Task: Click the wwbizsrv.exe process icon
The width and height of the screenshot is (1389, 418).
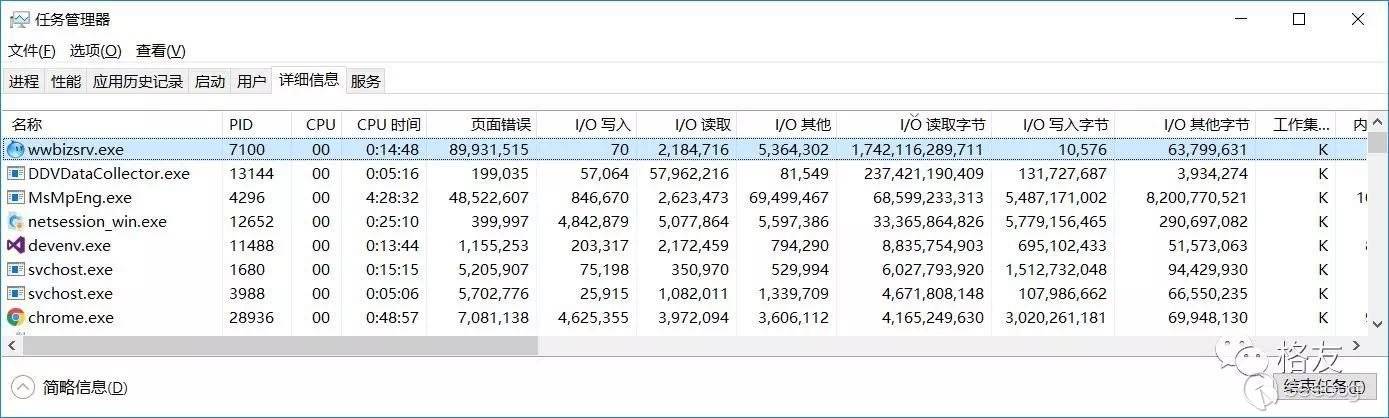Action: pos(15,150)
